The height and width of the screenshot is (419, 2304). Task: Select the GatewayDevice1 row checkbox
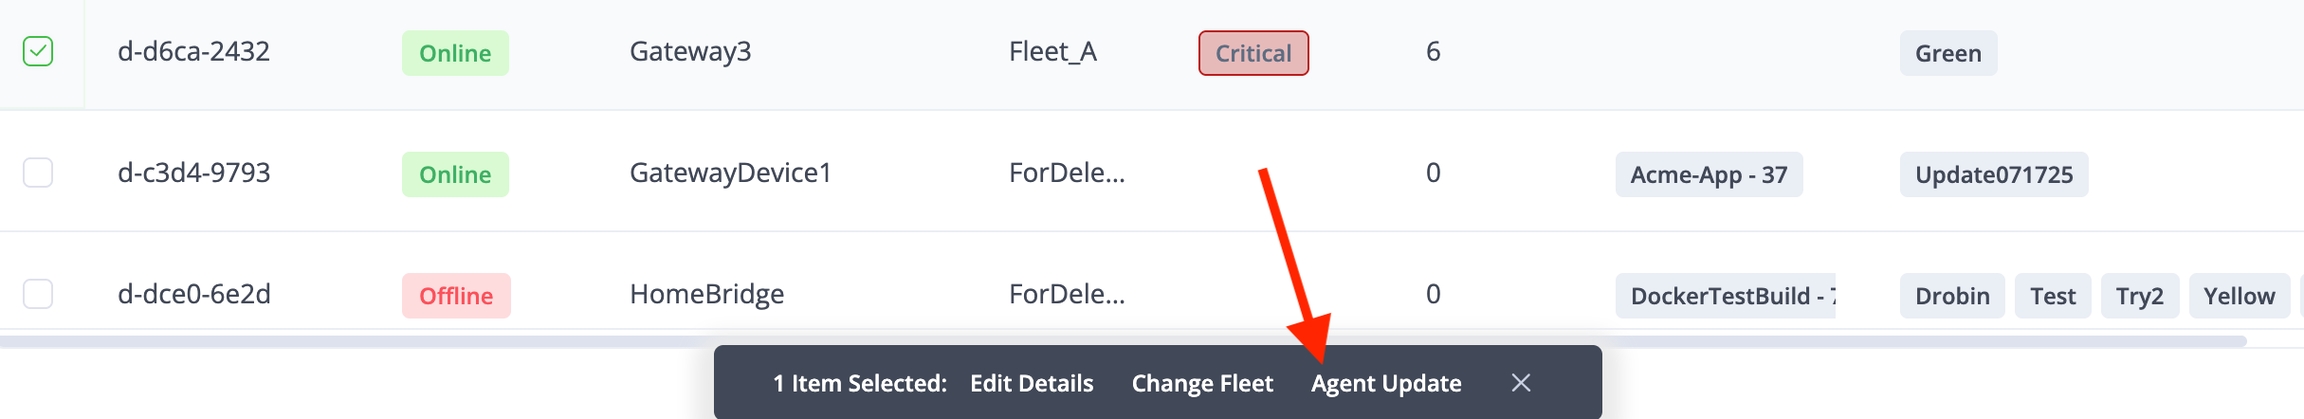38,173
